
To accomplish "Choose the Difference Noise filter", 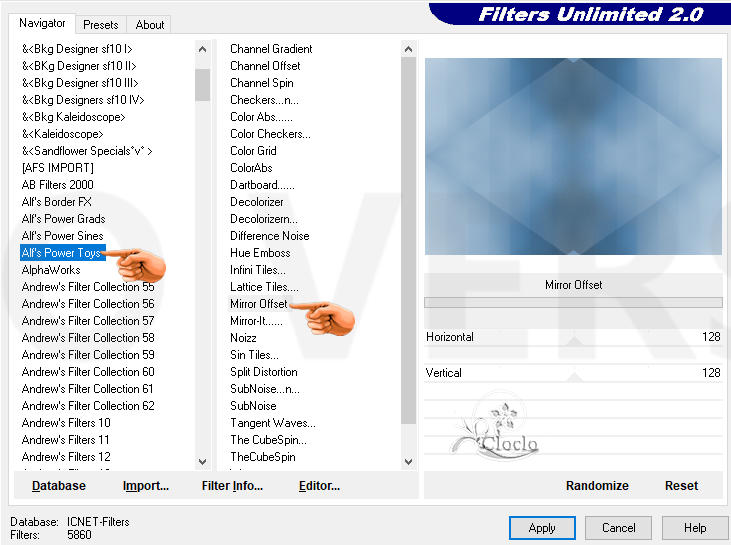I will (270, 236).
